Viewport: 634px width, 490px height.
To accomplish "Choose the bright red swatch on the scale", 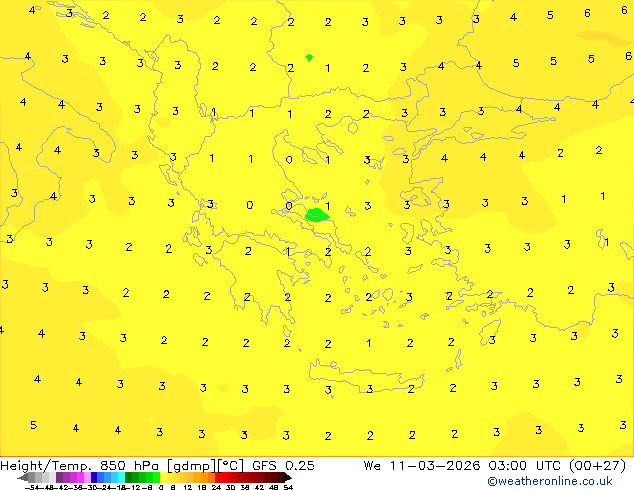I will (218, 477).
